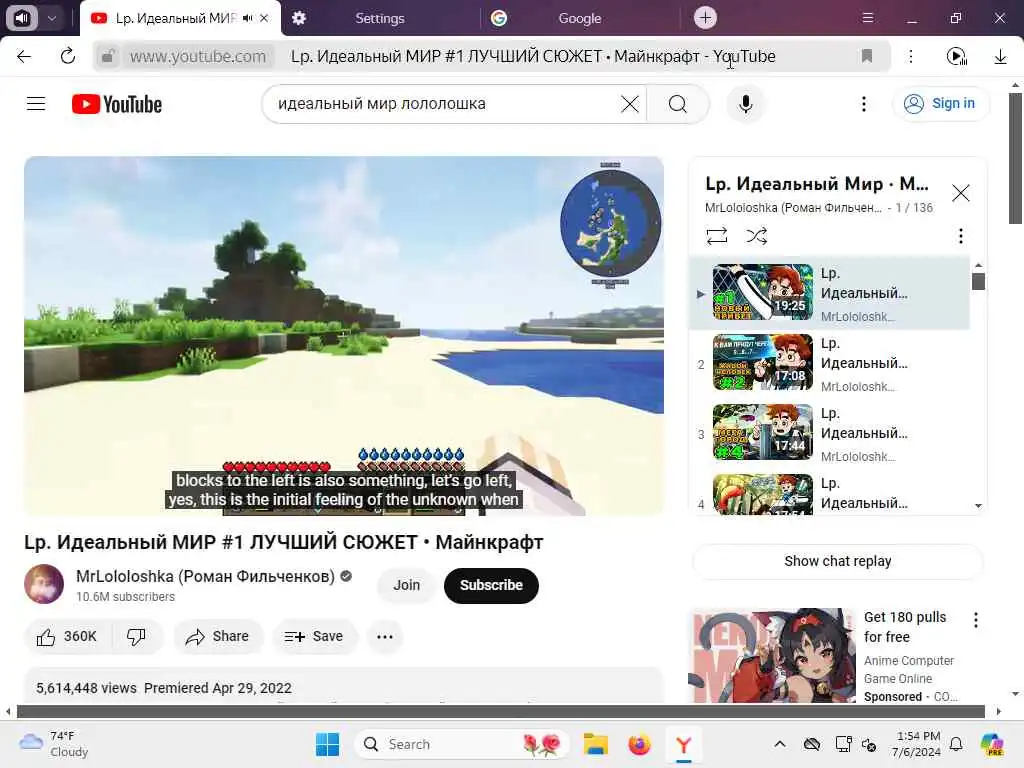Open the fourth playlist video thumbnail
Image resolution: width=1024 pixels, height=768 pixels.
(763, 494)
